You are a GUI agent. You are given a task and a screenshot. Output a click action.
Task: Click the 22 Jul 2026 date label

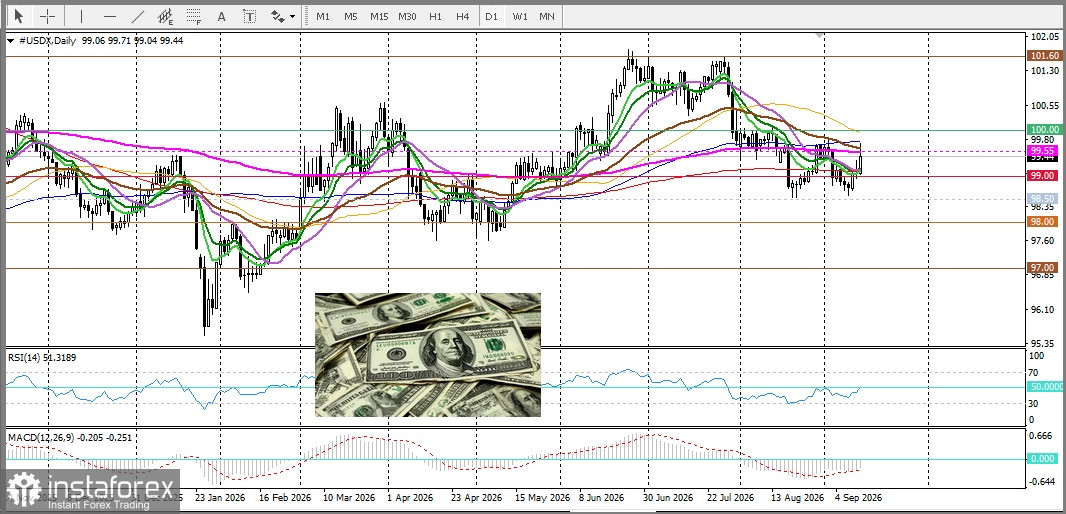(x=731, y=497)
